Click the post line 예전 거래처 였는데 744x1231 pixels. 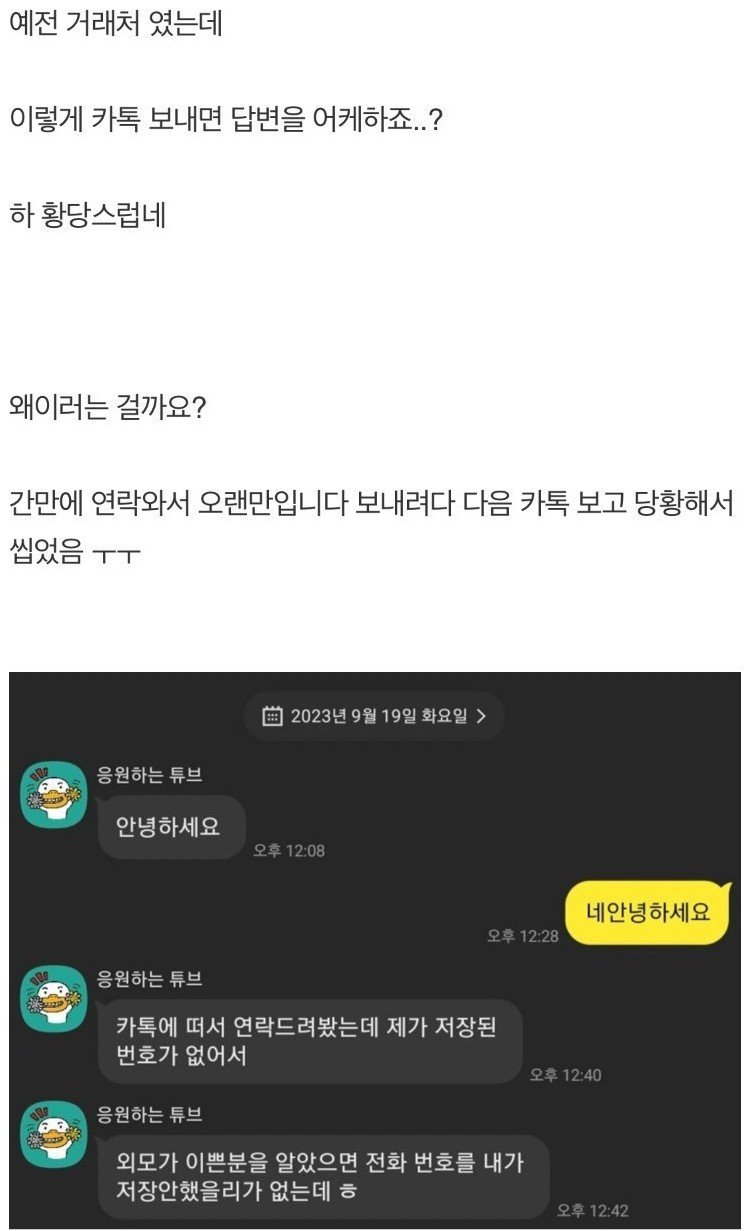pyautogui.click(x=115, y=23)
